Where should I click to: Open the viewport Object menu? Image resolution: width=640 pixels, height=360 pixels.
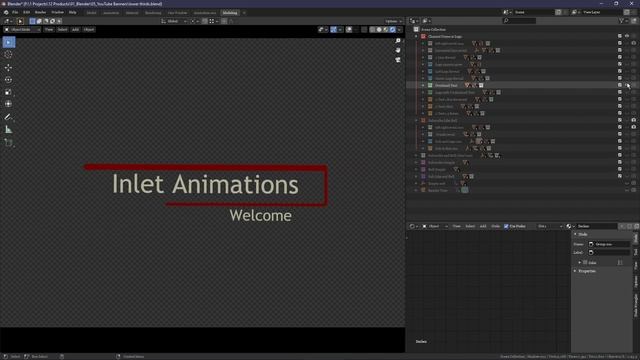click(x=89, y=29)
